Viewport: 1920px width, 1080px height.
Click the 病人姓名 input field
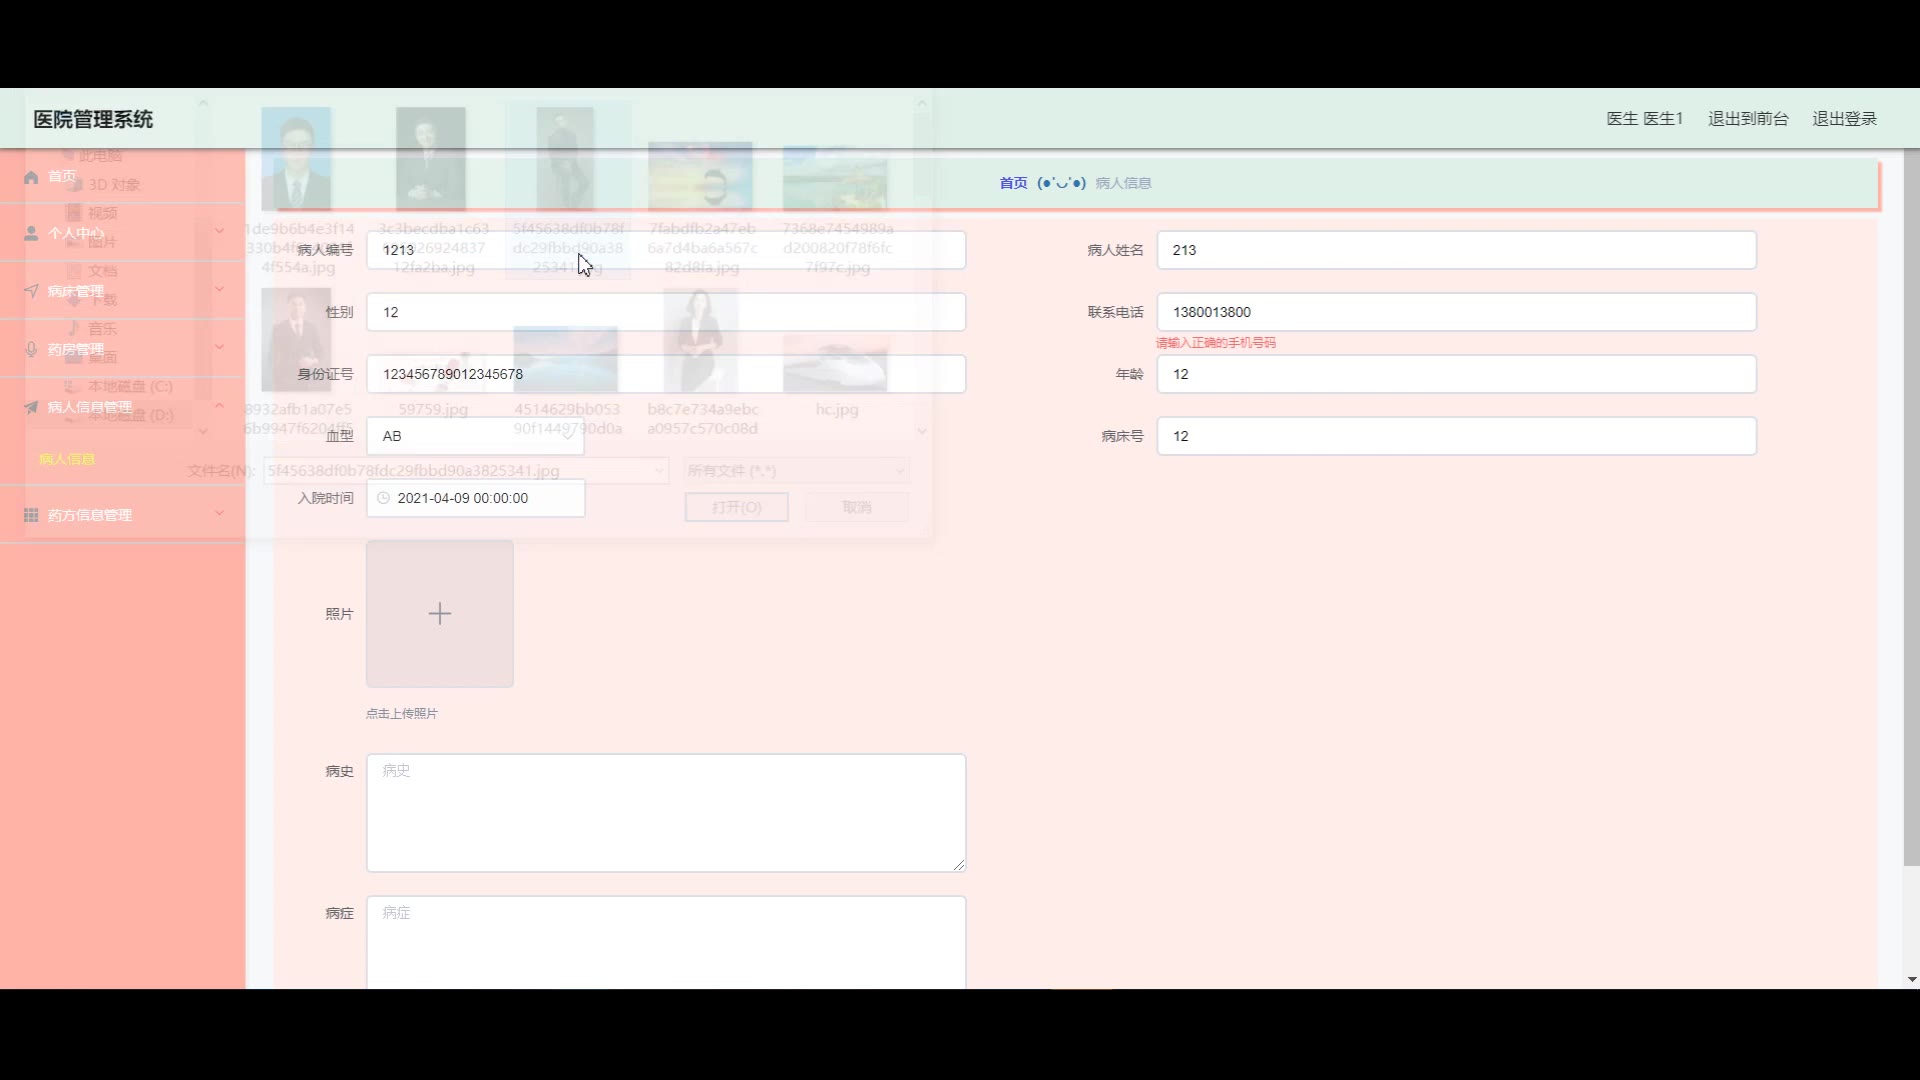[1456, 250]
